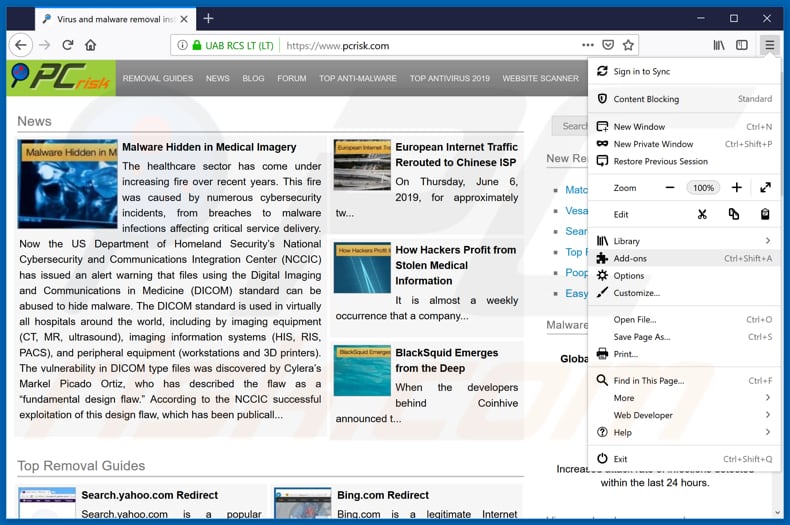Open the home page via house icon
The image size is (790, 525).
coord(91,45)
